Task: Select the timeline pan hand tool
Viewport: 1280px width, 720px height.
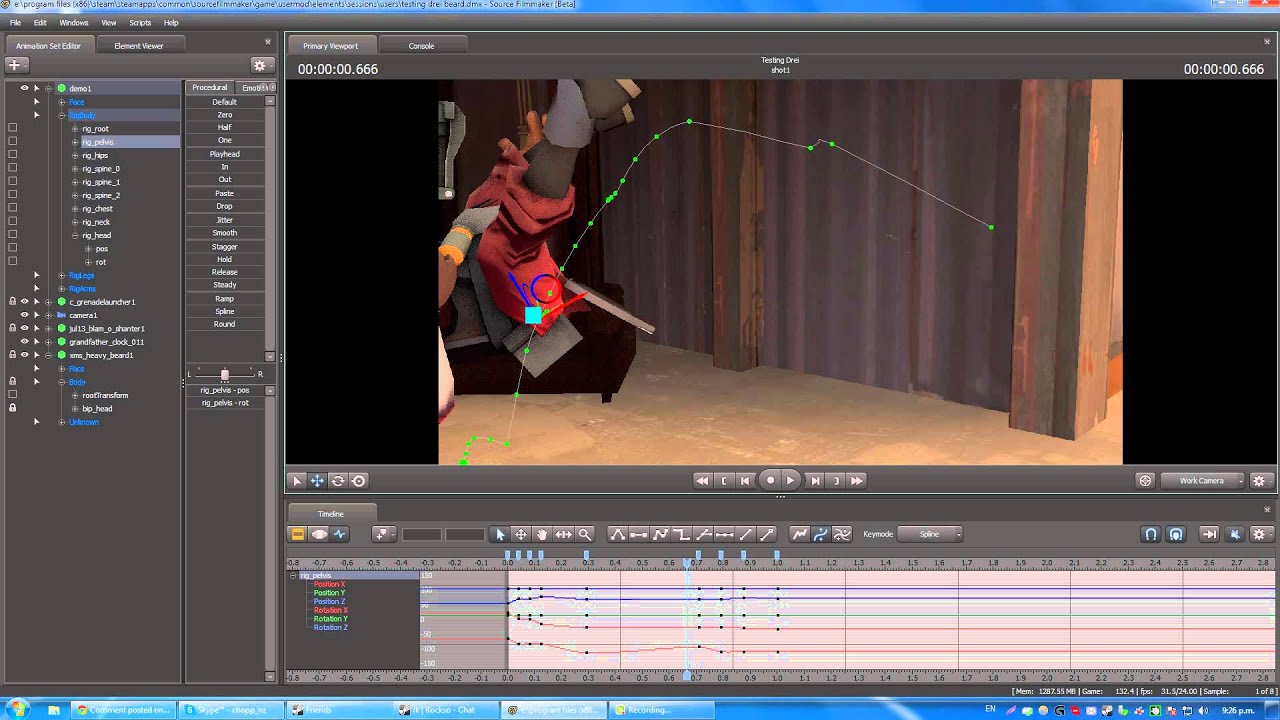Action: pos(542,534)
